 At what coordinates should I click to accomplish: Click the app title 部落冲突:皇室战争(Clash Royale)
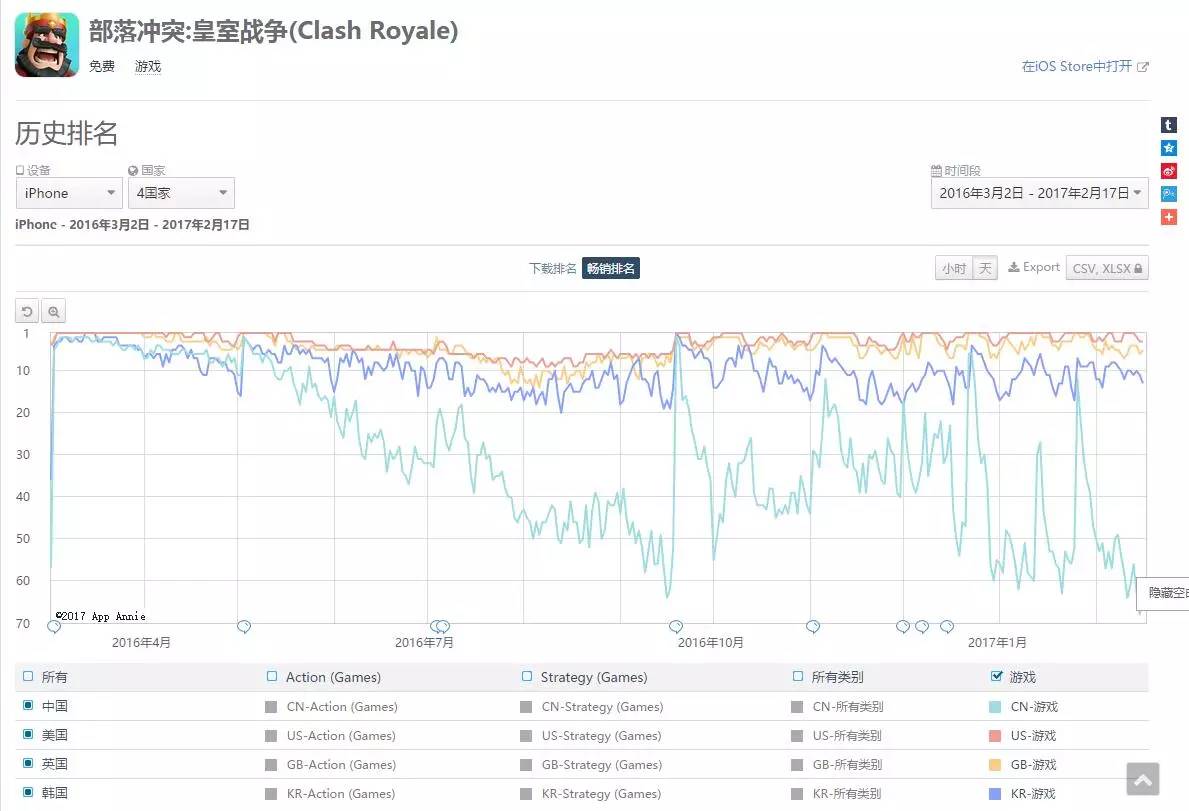[274, 31]
